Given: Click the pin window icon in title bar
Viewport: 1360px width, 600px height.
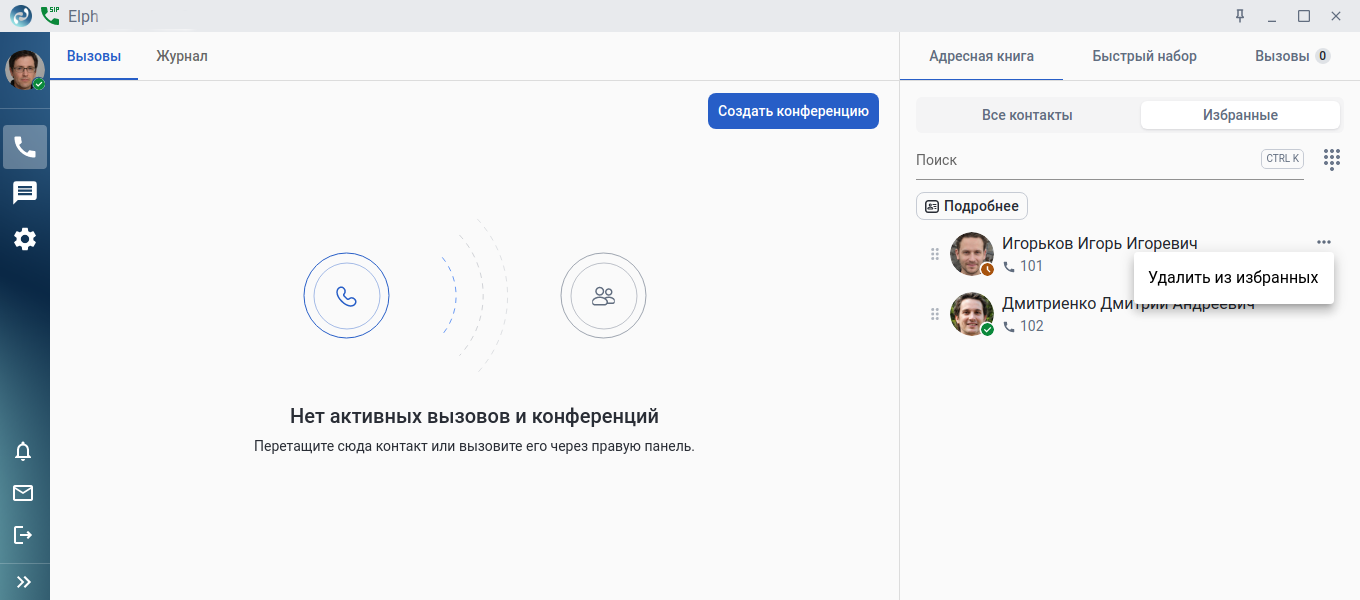Looking at the screenshot, I should [1240, 16].
